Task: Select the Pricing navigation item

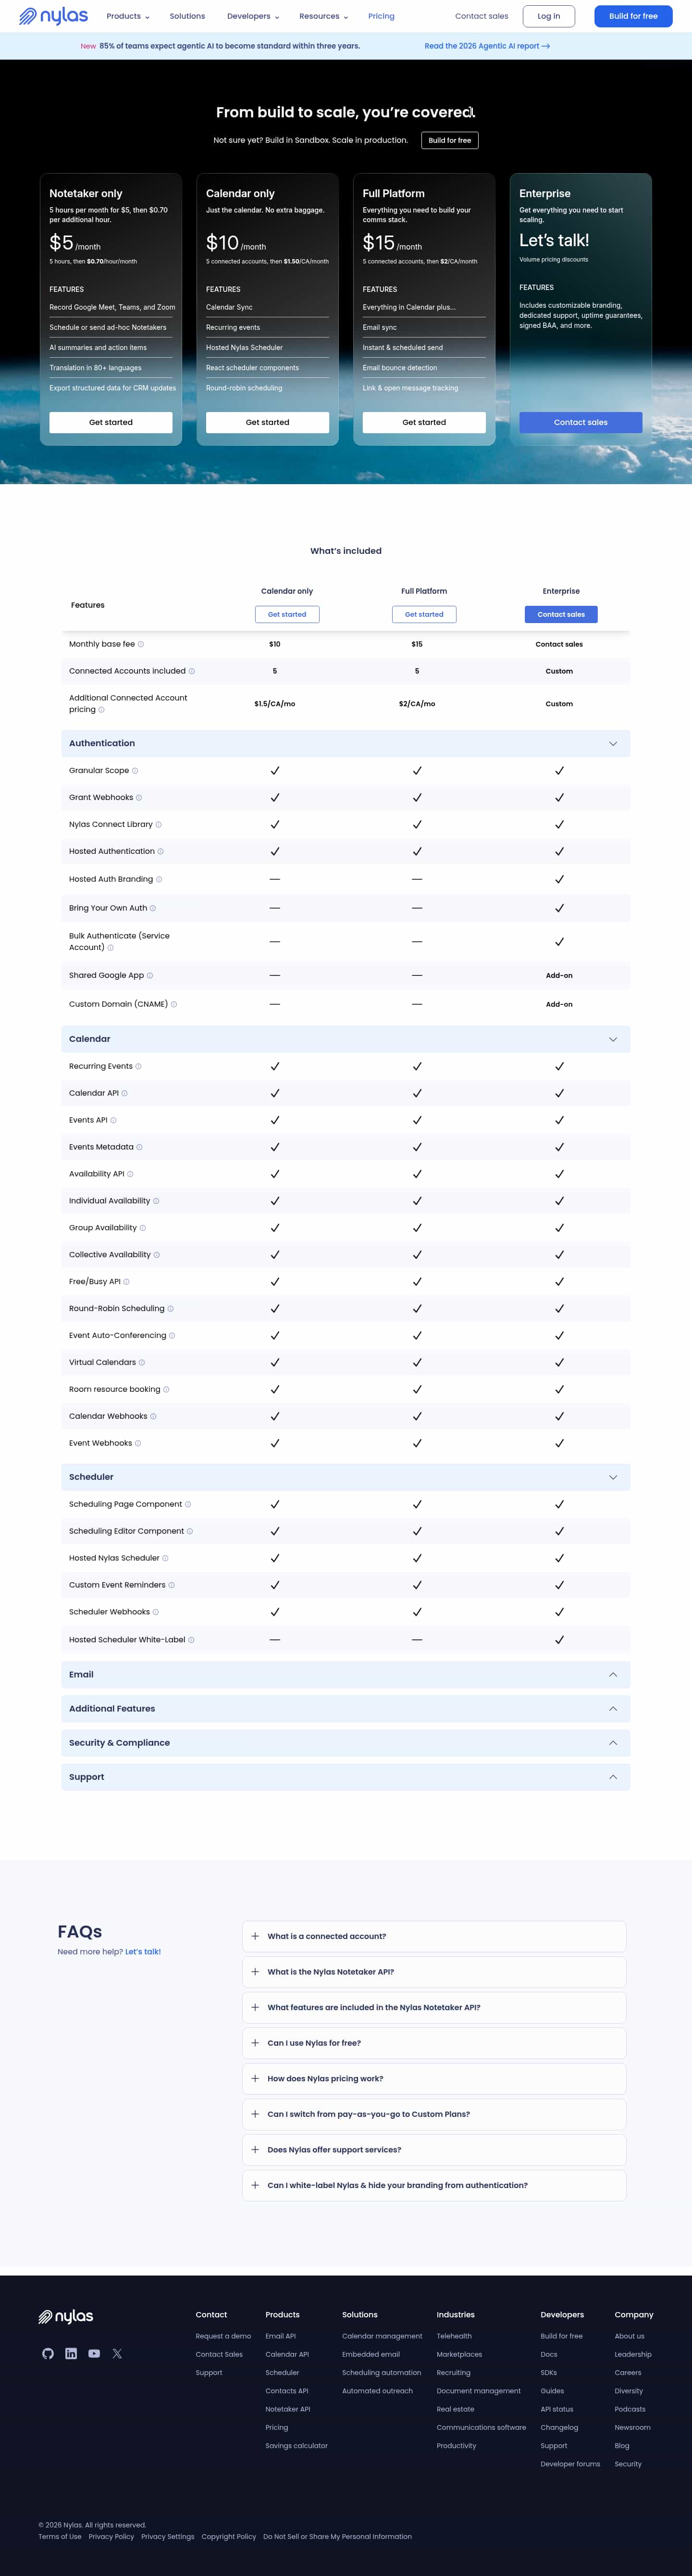Action: pos(381,16)
